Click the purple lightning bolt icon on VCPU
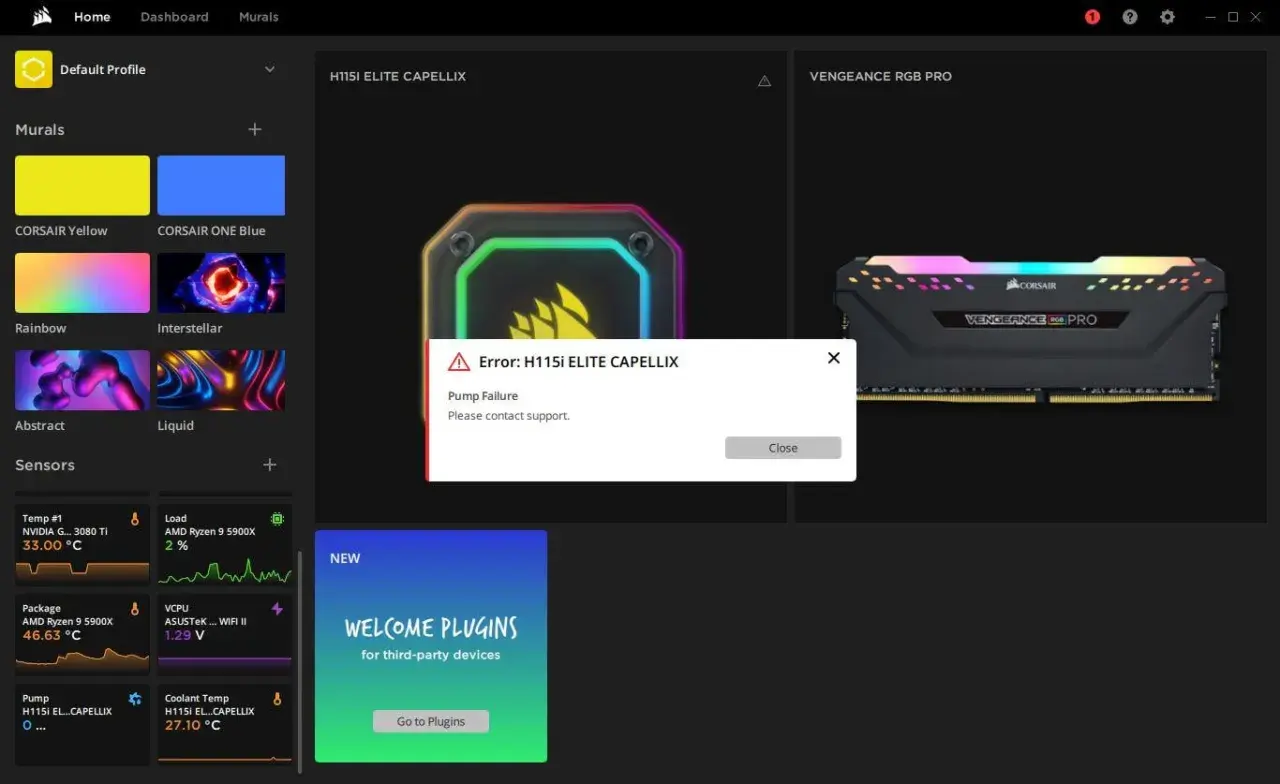This screenshot has width=1280, height=784. (277, 608)
